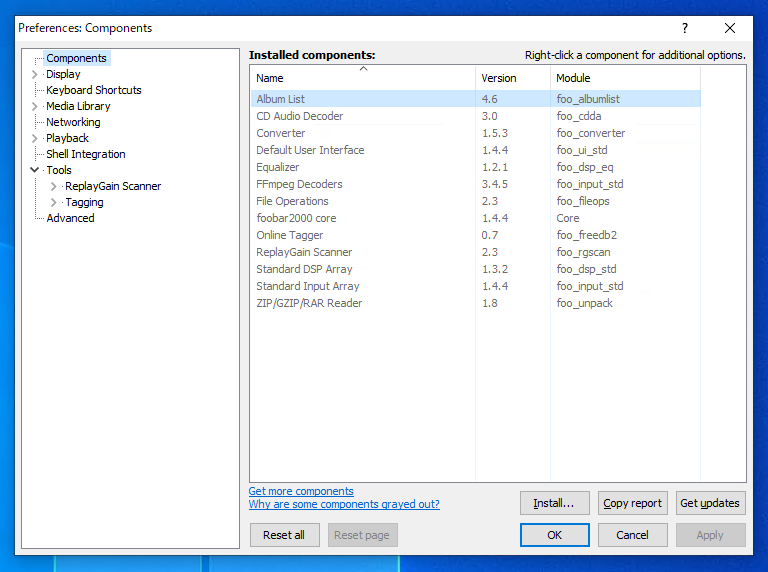768x572 pixels.
Task: Open the Shell Integration page
Action: (x=86, y=154)
